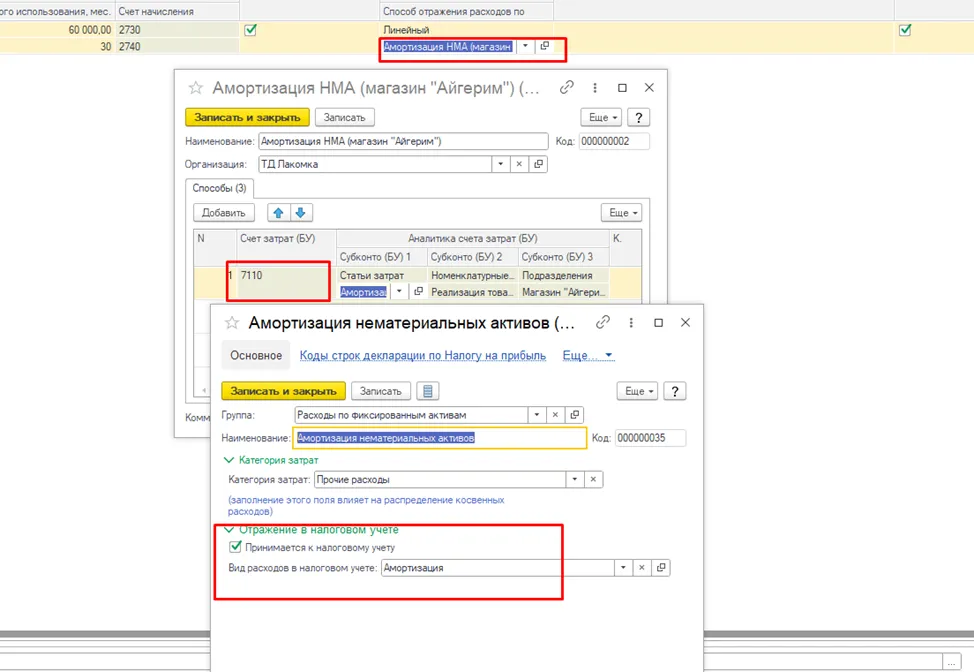The width and height of the screenshot is (974, 672).
Task: Copy link to Амортизация нематериальных активов window
Action: [603, 322]
